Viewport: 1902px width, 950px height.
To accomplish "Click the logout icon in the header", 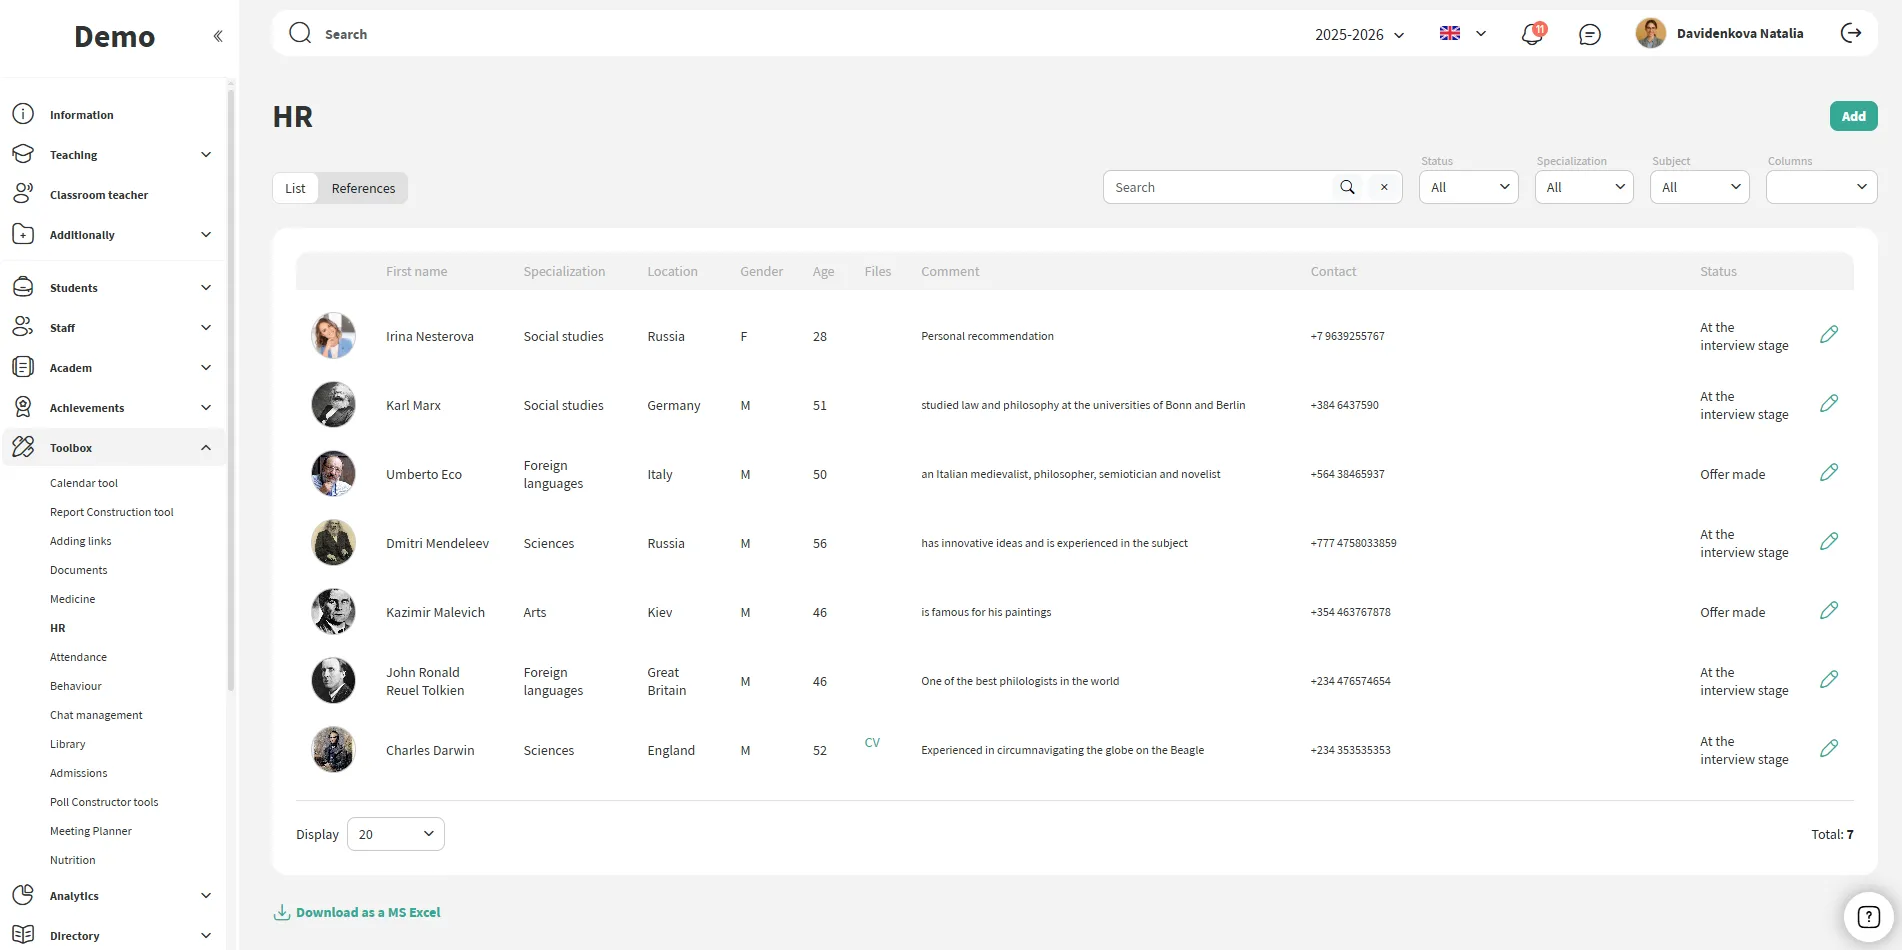I will [1851, 34].
